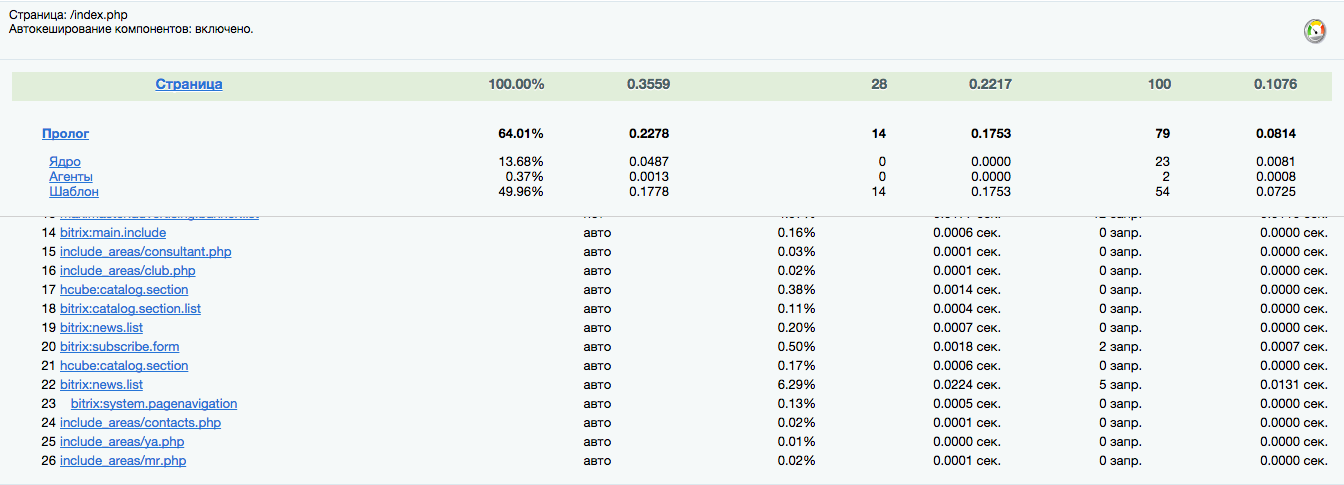Click the Ядро link
The width and height of the screenshot is (1344, 485).
coord(65,161)
